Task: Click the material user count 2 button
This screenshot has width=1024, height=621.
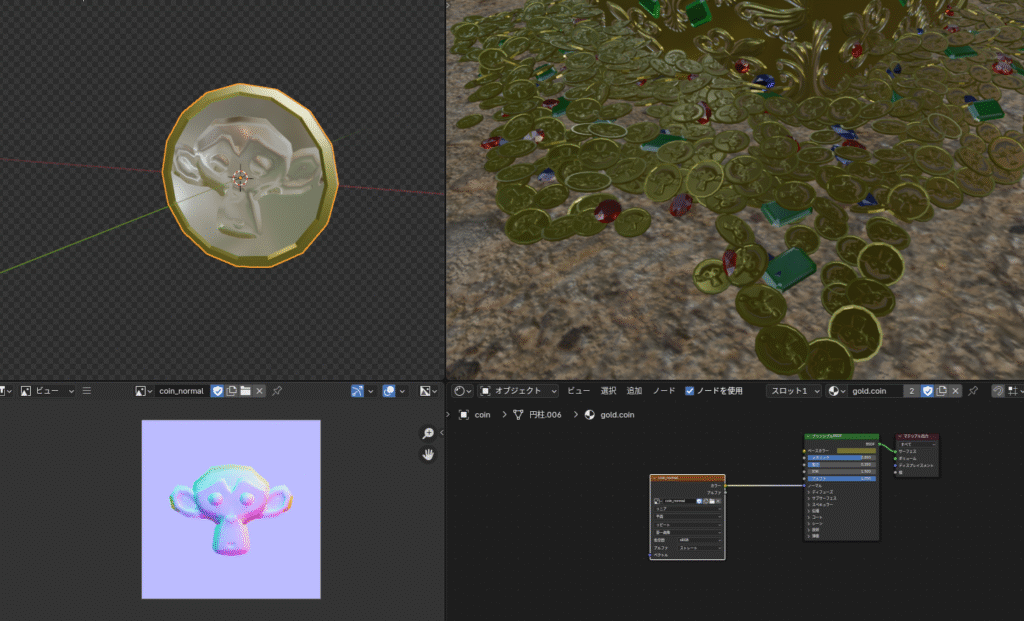Action: point(912,391)
